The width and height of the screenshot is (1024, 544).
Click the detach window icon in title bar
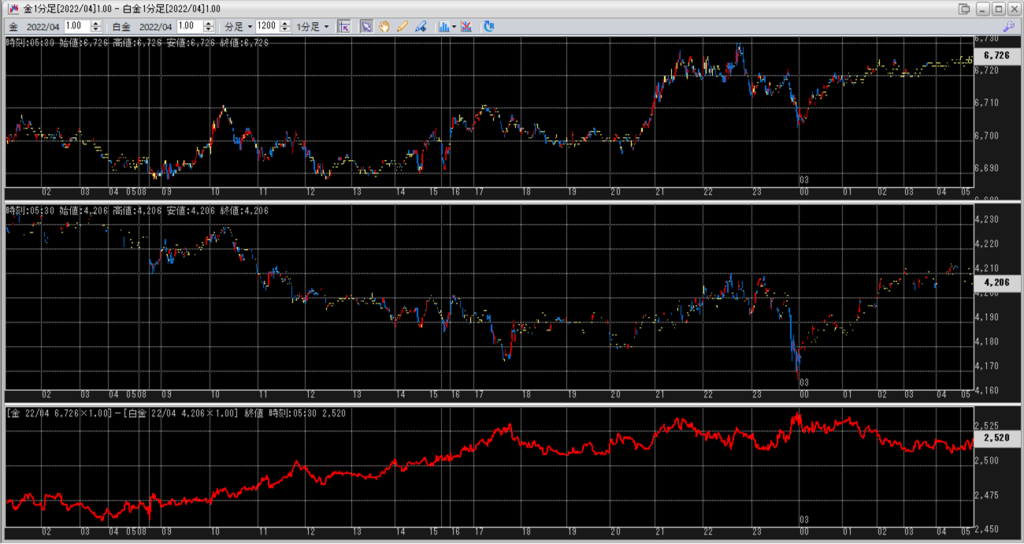[x=964, y=8]
